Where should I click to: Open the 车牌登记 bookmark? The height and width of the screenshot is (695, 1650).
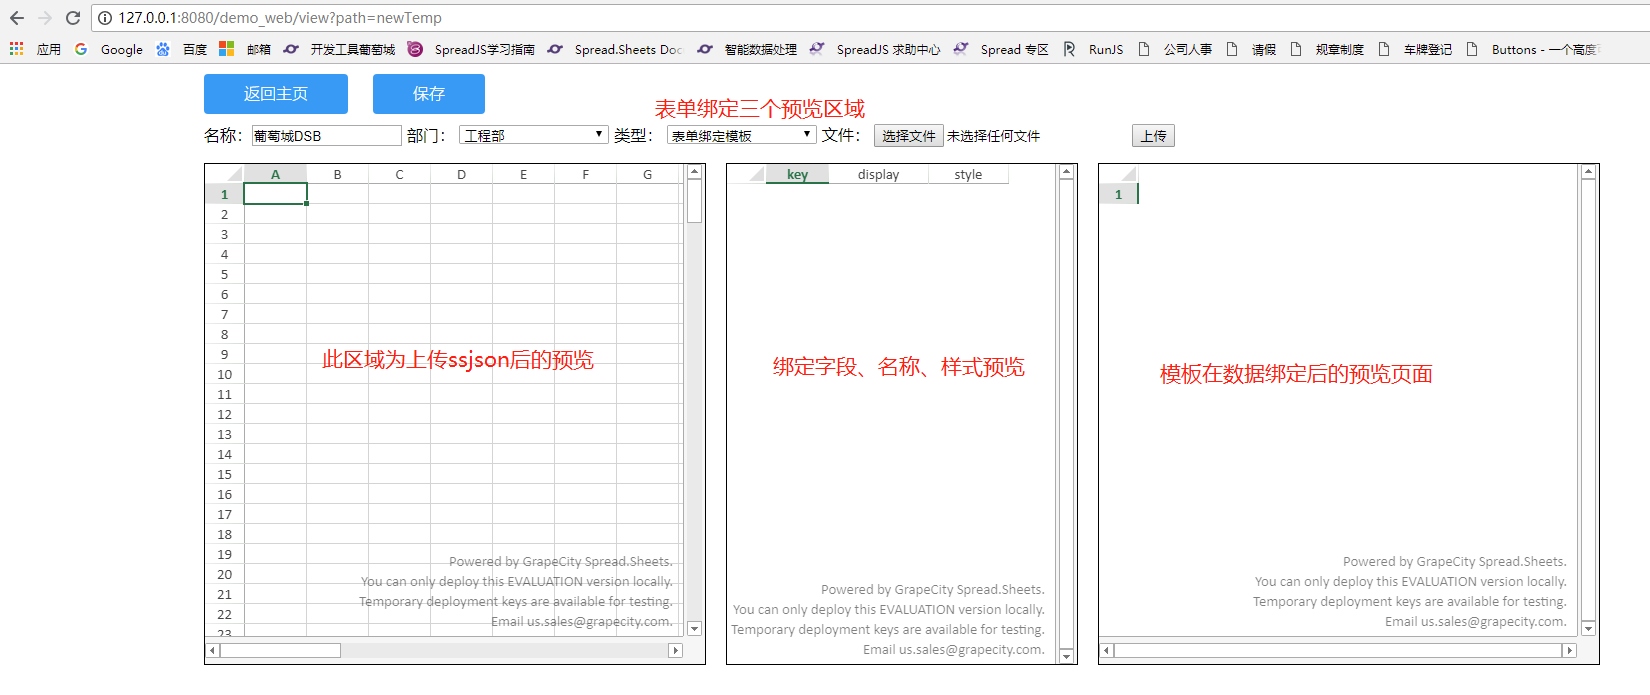coord(1415,49)
